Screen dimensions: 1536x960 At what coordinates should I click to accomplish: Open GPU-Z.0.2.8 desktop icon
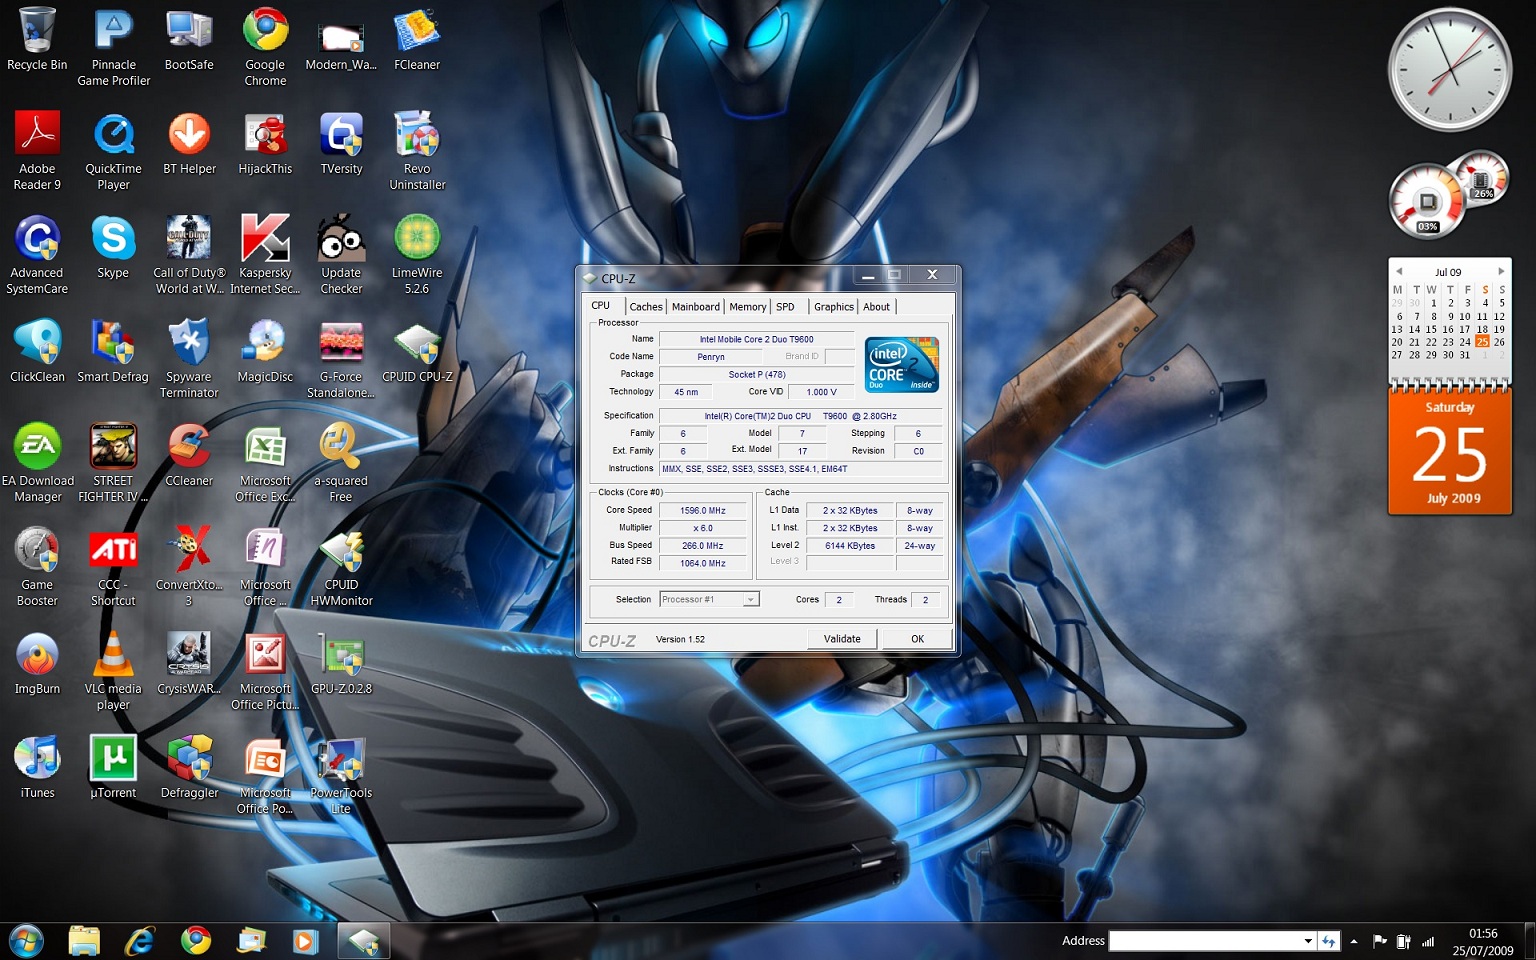click(x=341, y=664)
